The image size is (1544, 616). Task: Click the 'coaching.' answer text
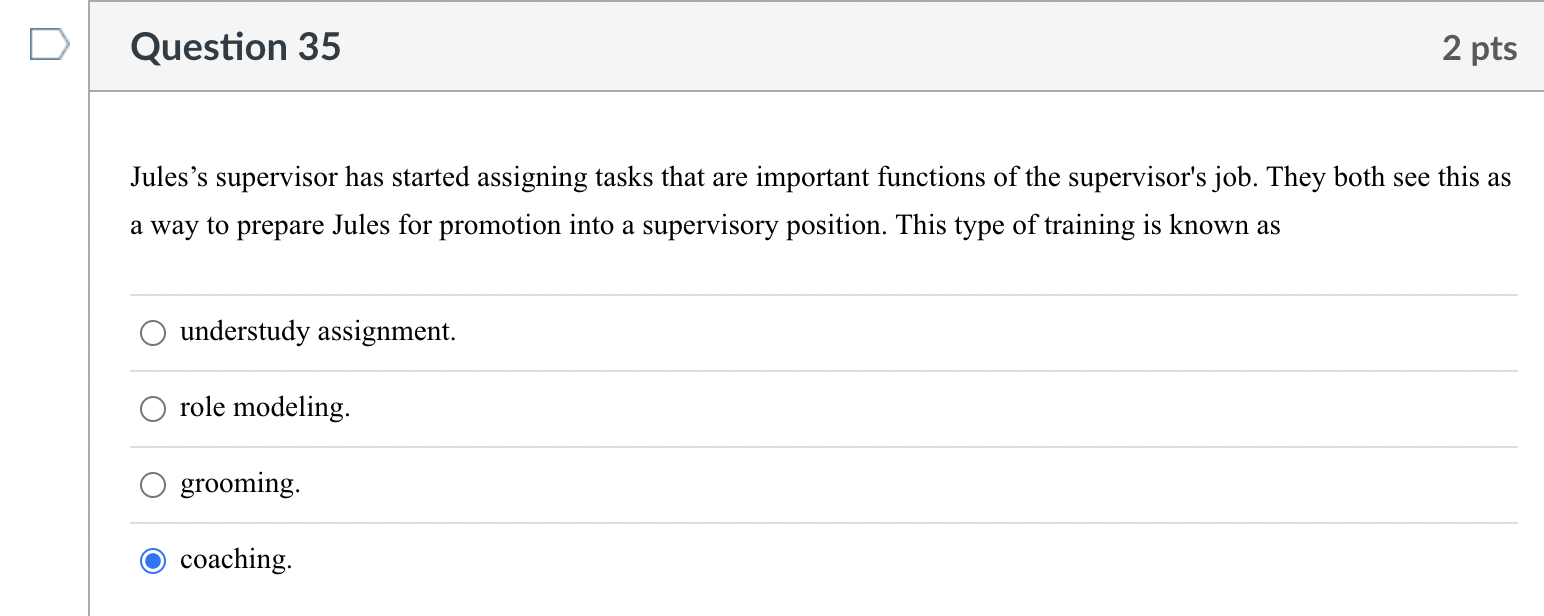click(x=235, y=560)
